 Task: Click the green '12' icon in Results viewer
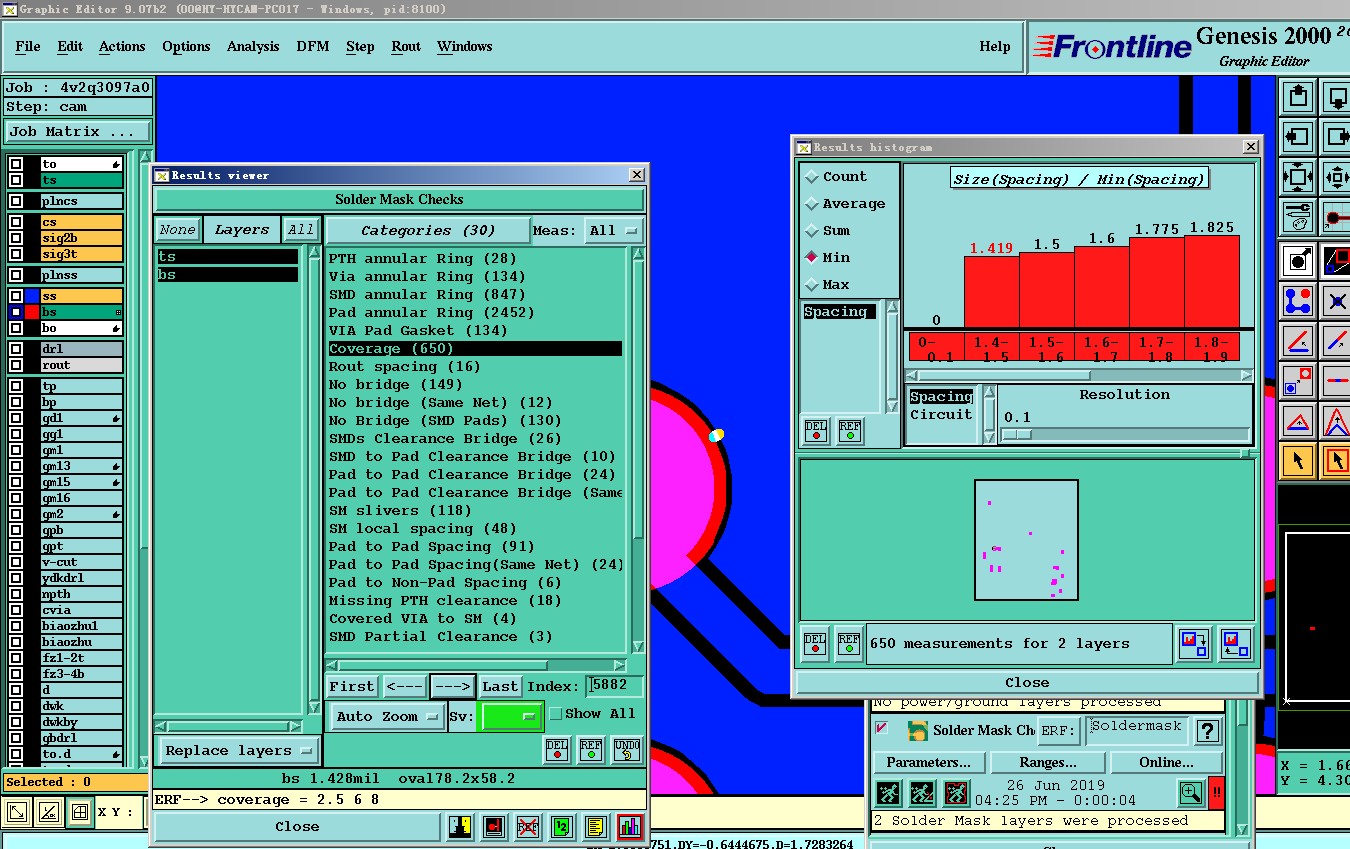pos(562,827)
